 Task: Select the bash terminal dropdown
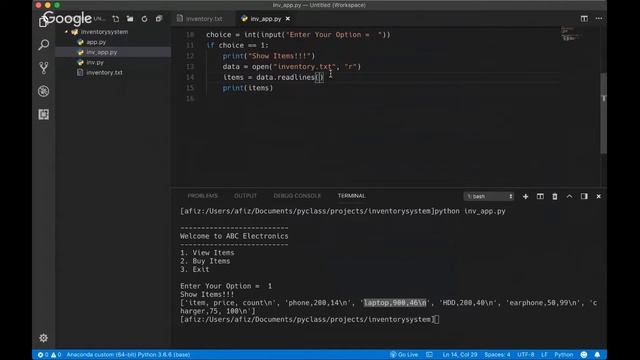tap(489, 196)
